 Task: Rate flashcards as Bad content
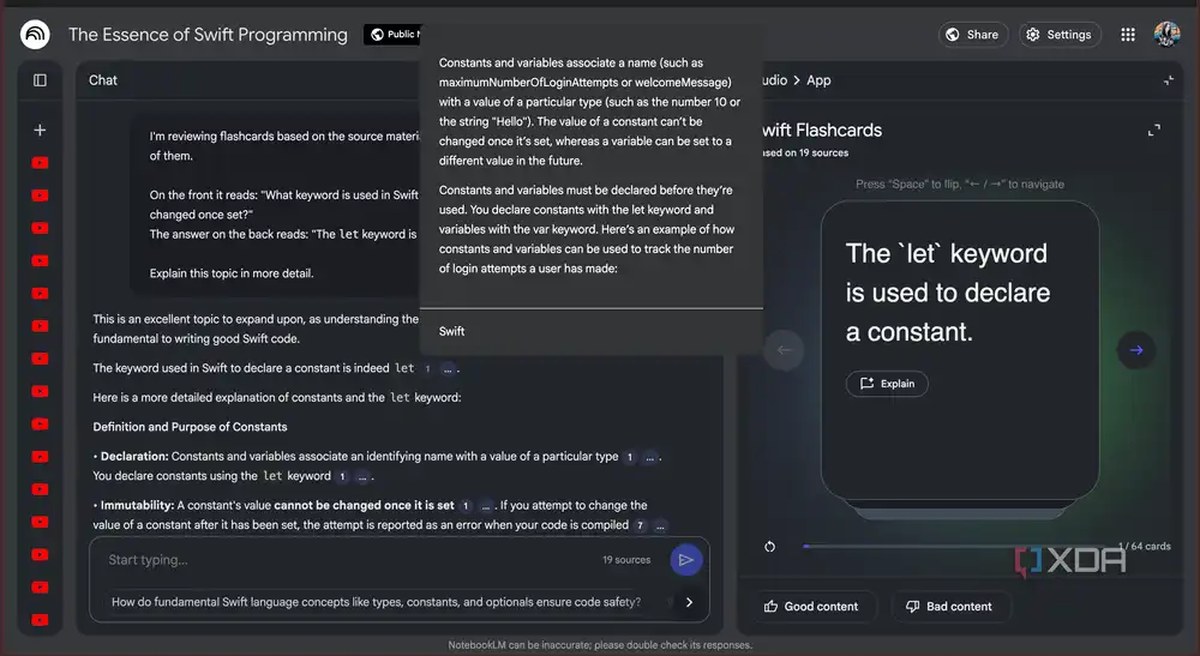click(949, 606)
